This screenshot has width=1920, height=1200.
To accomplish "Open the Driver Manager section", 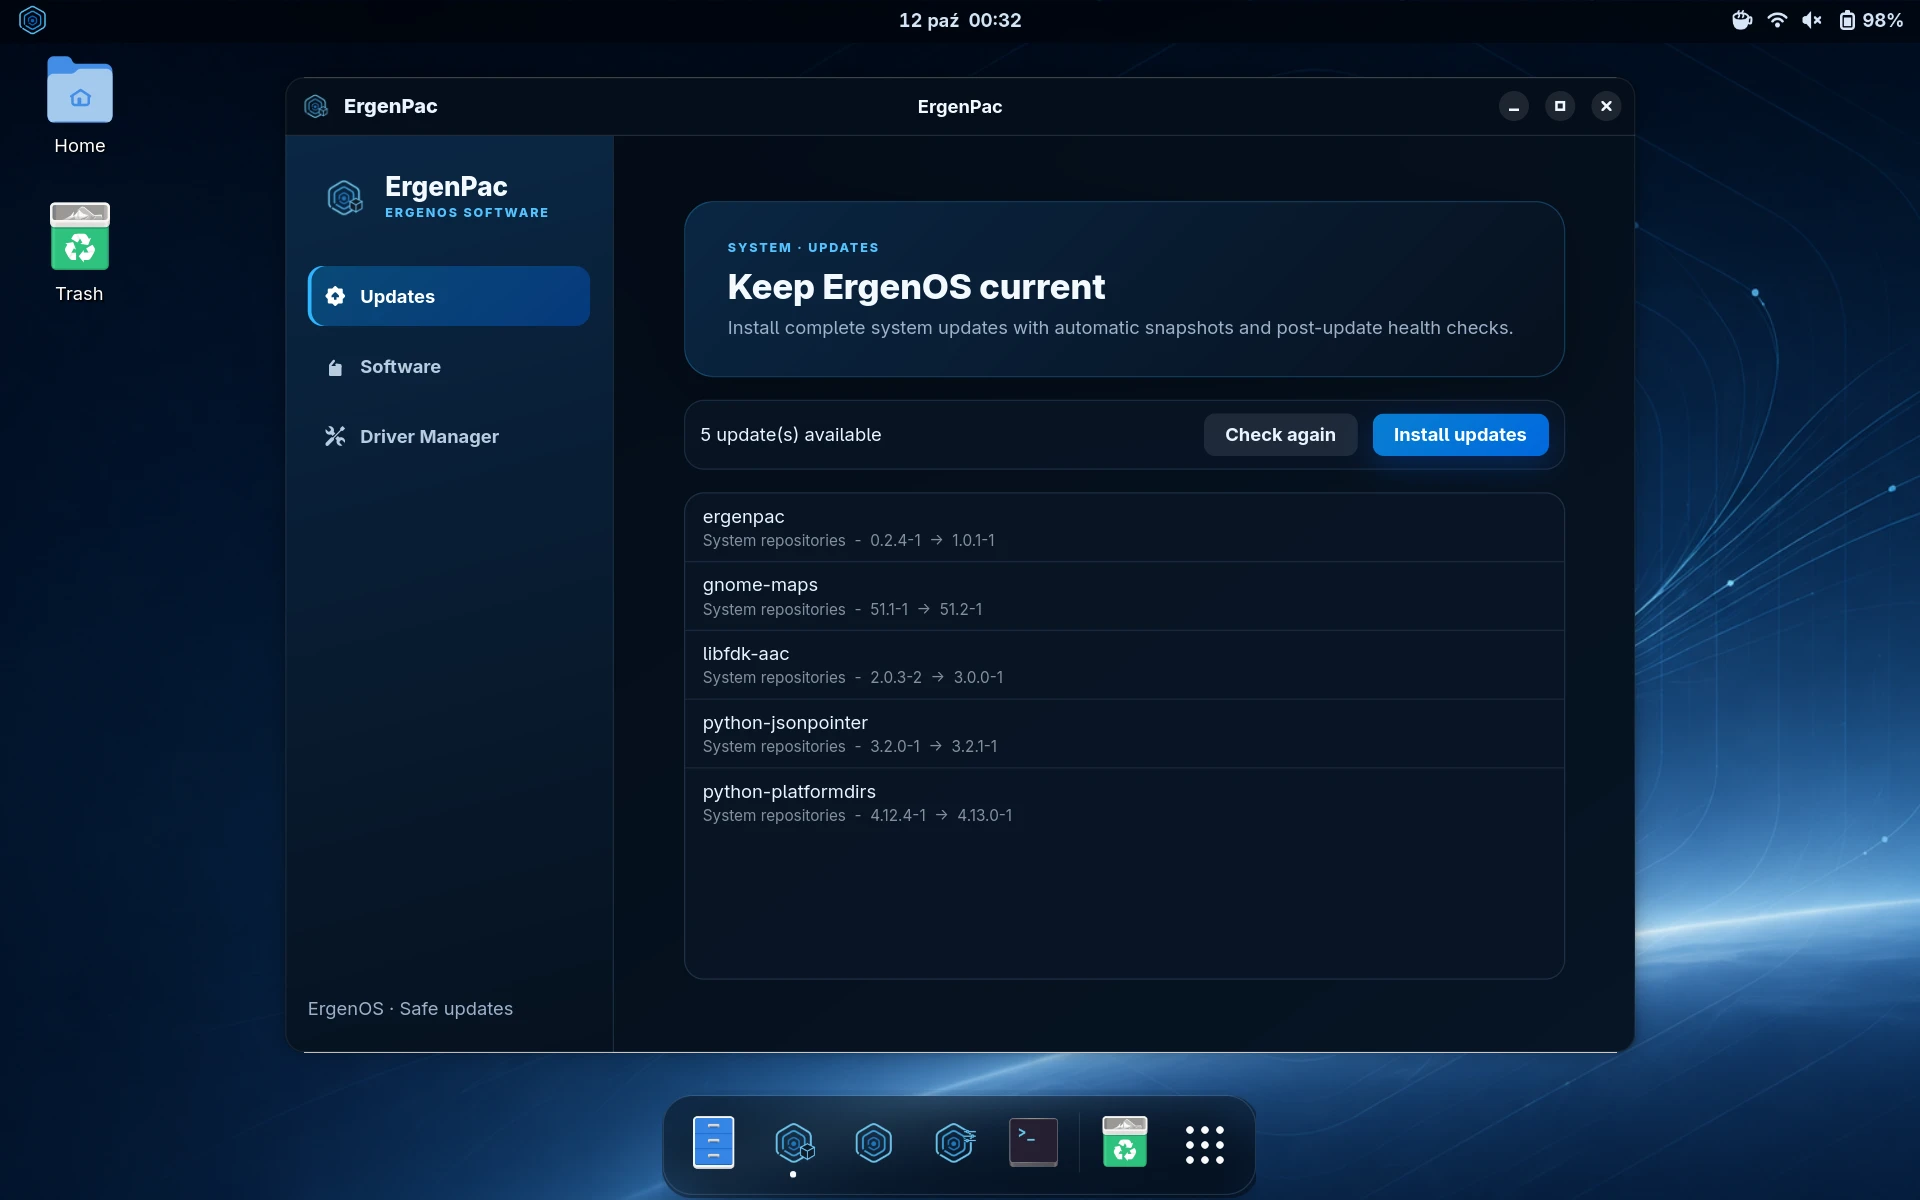I will (448, 436).
